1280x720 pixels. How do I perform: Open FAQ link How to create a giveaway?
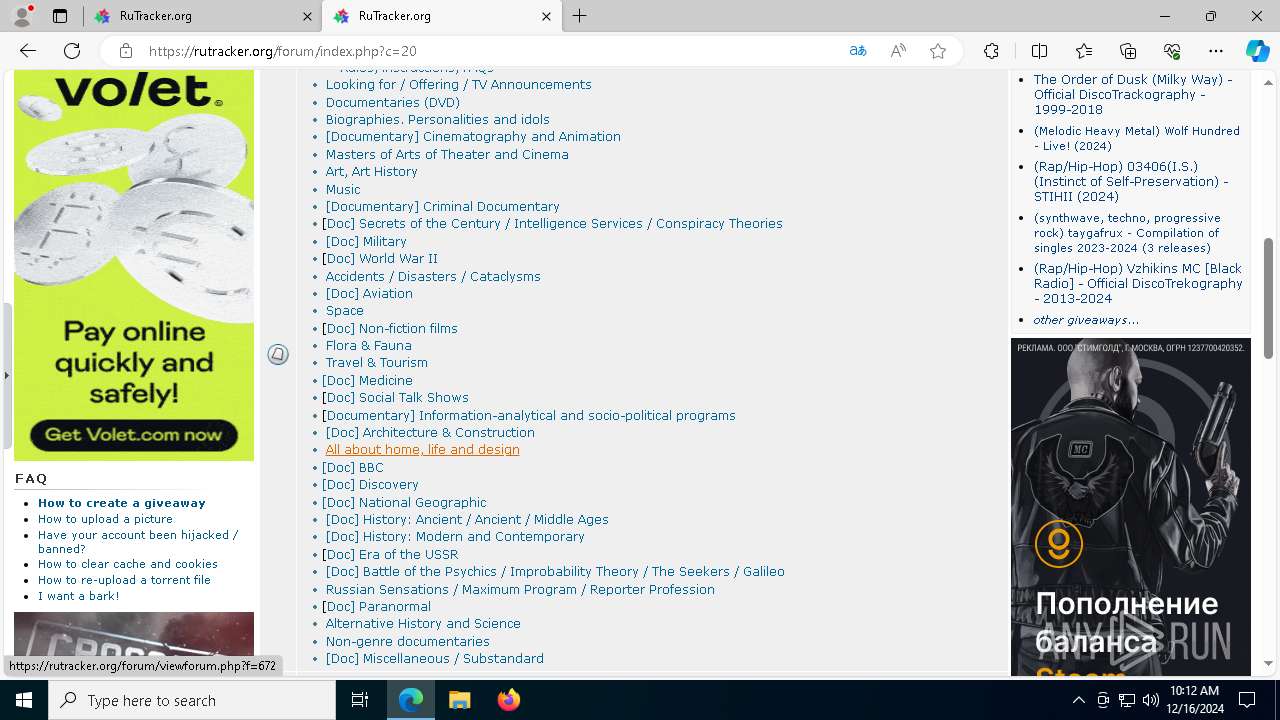122,503
